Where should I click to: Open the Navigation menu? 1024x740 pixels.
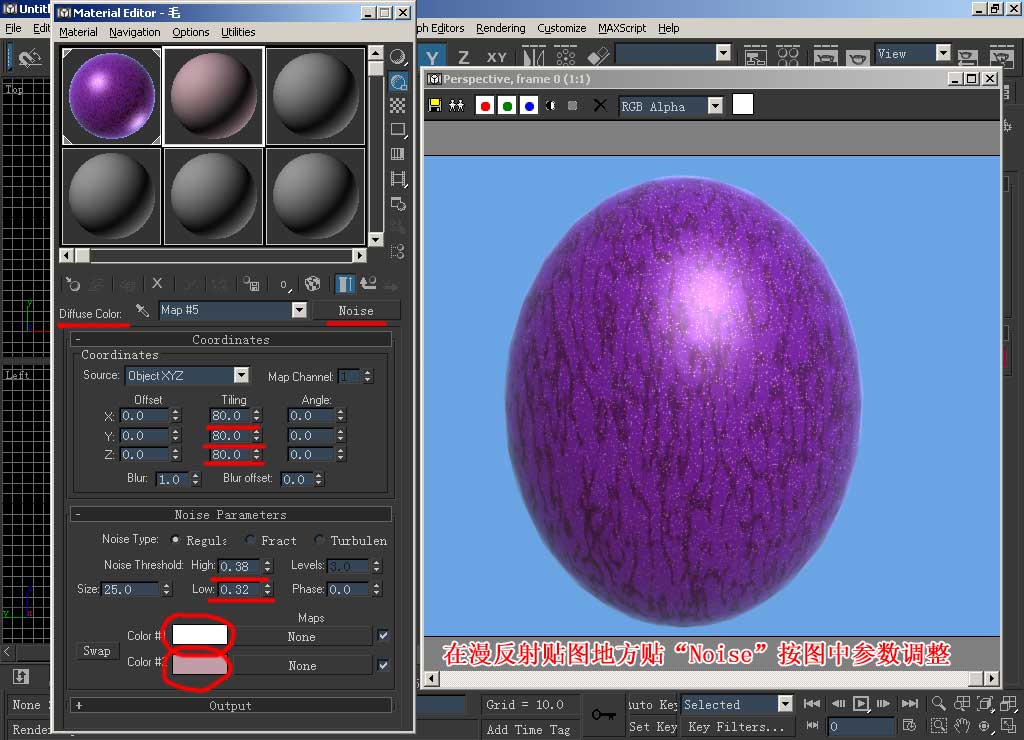click(135, 32)
